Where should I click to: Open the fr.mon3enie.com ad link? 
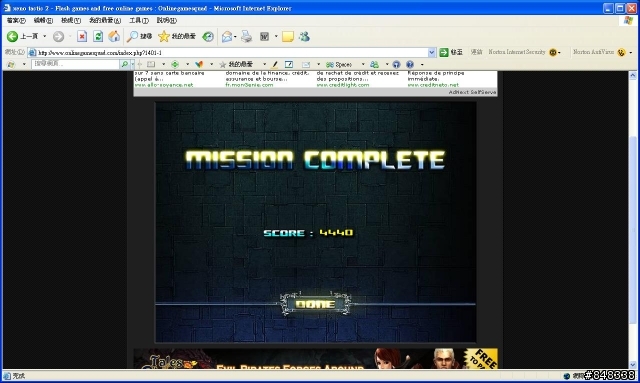coord(249,85)
